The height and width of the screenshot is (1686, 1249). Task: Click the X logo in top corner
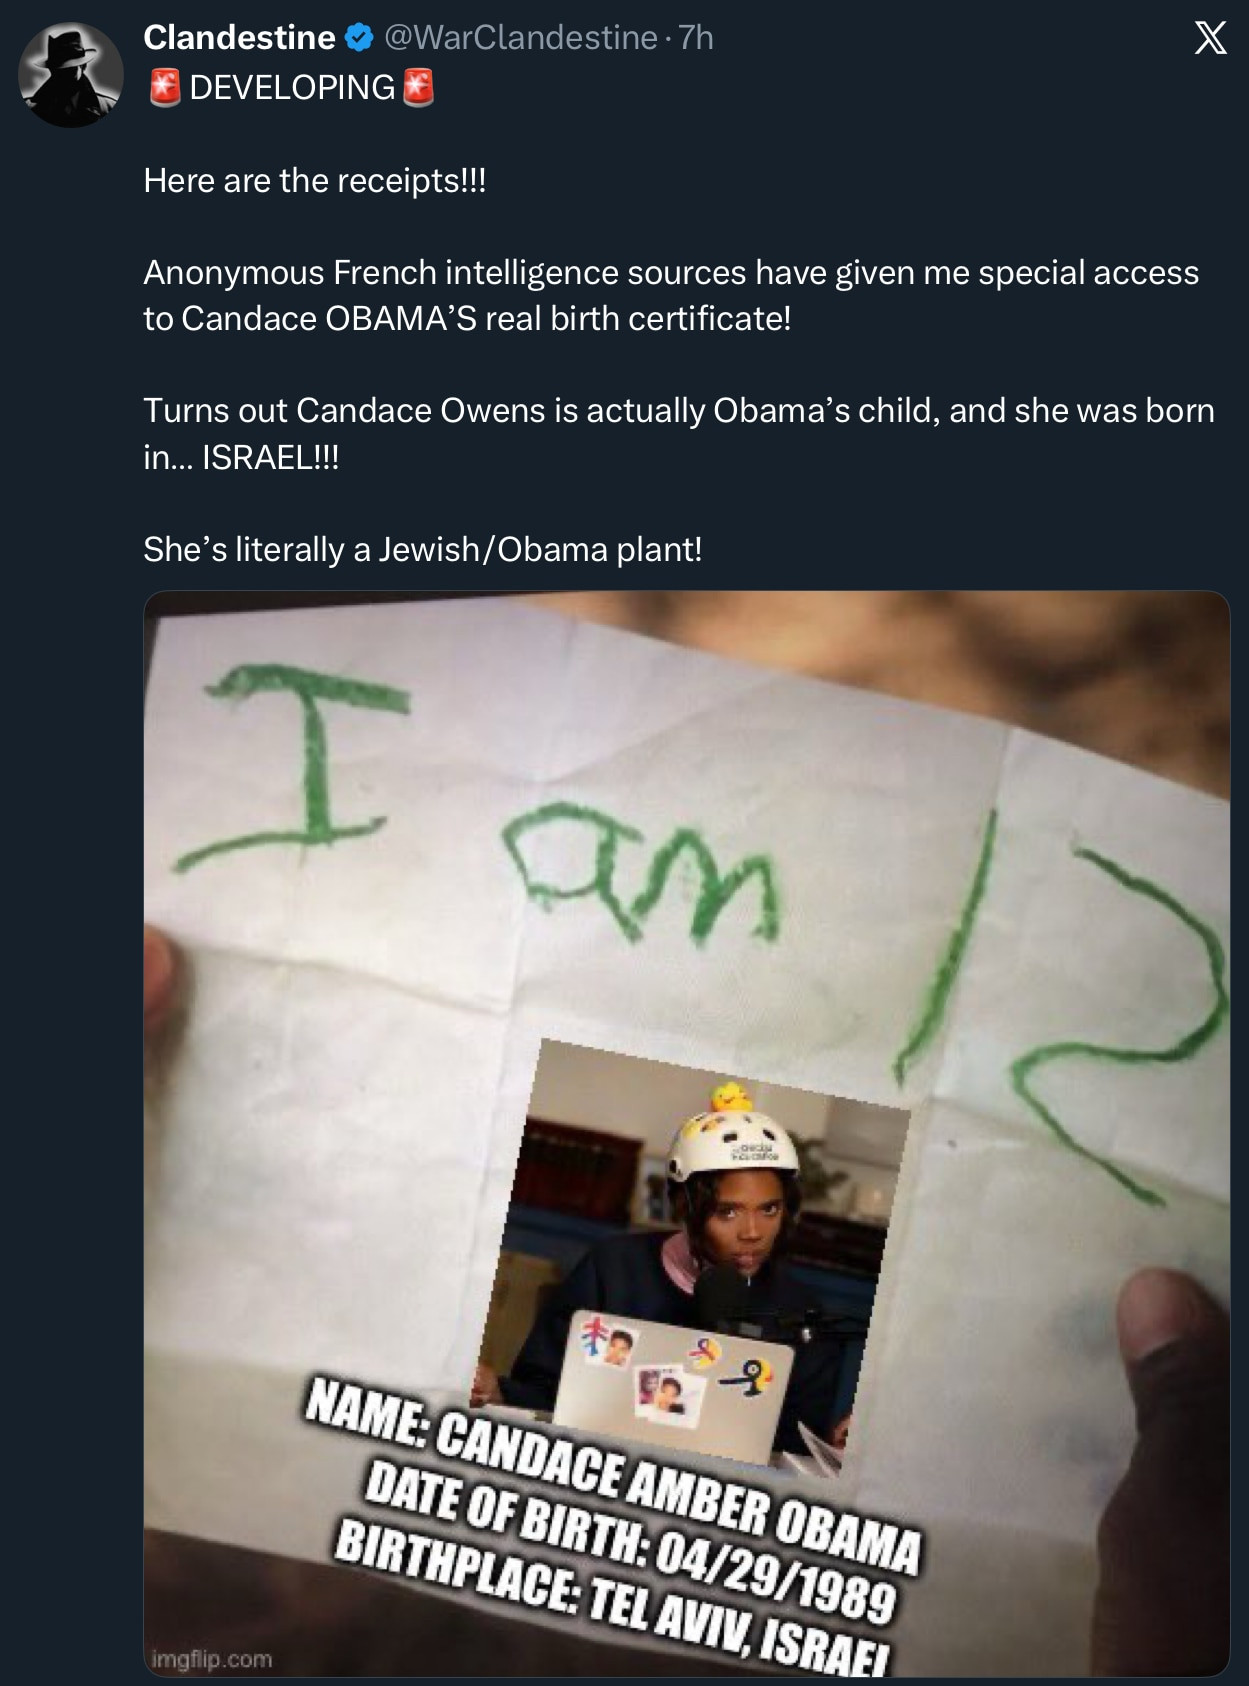pos(1210,39)
